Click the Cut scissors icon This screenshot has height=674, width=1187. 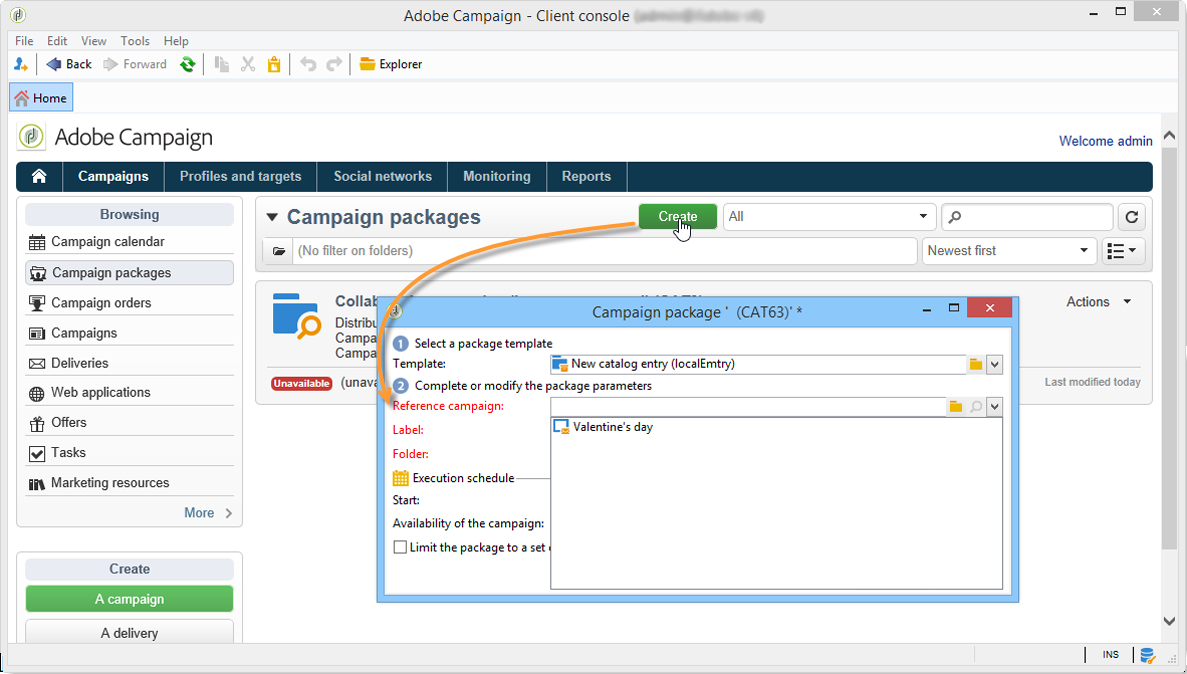(x=248, y=64)
